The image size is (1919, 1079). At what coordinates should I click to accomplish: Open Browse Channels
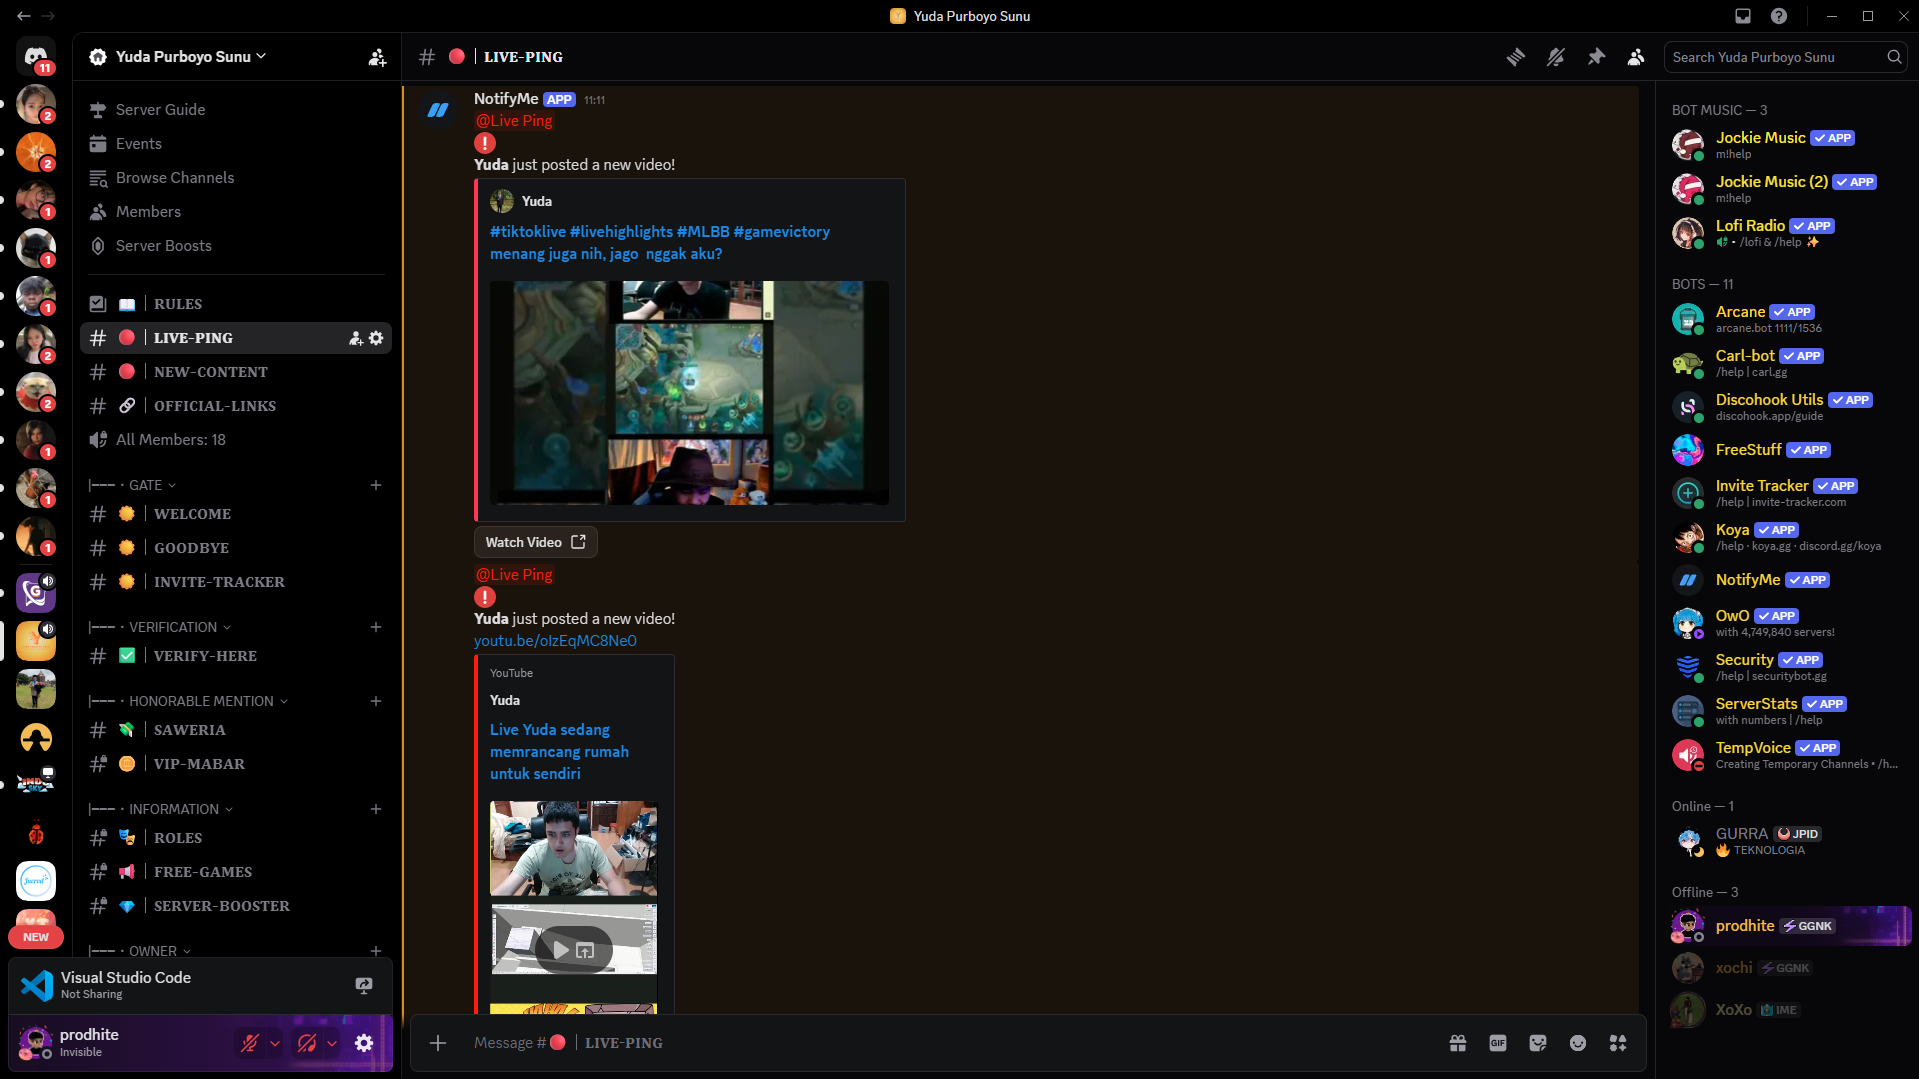(236, 177)
